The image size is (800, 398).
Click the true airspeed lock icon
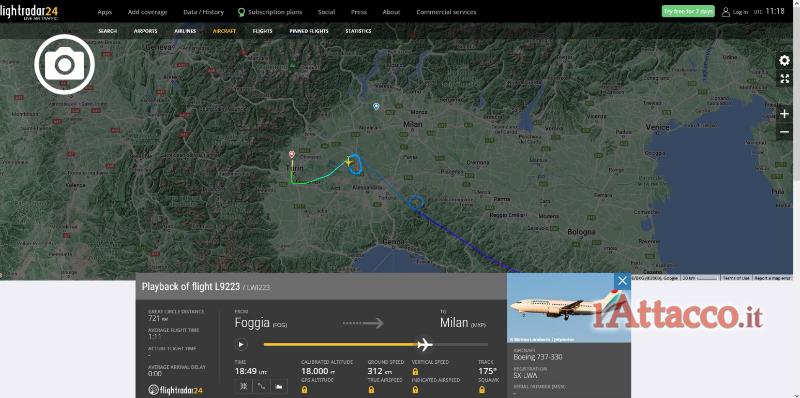371,389
